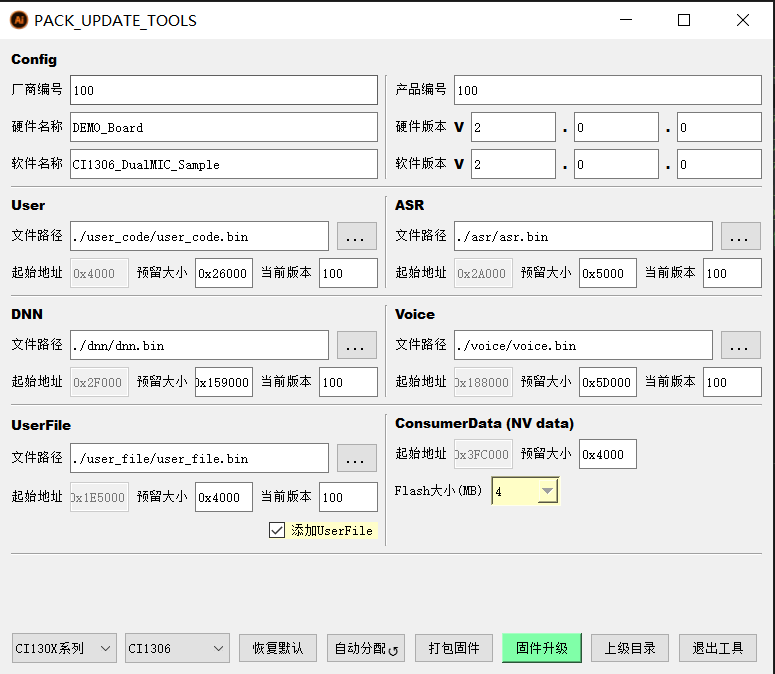Open the Flash大小(MB) dropdown
This screenshot has height=674, width=775.
(x=546, y=491)
